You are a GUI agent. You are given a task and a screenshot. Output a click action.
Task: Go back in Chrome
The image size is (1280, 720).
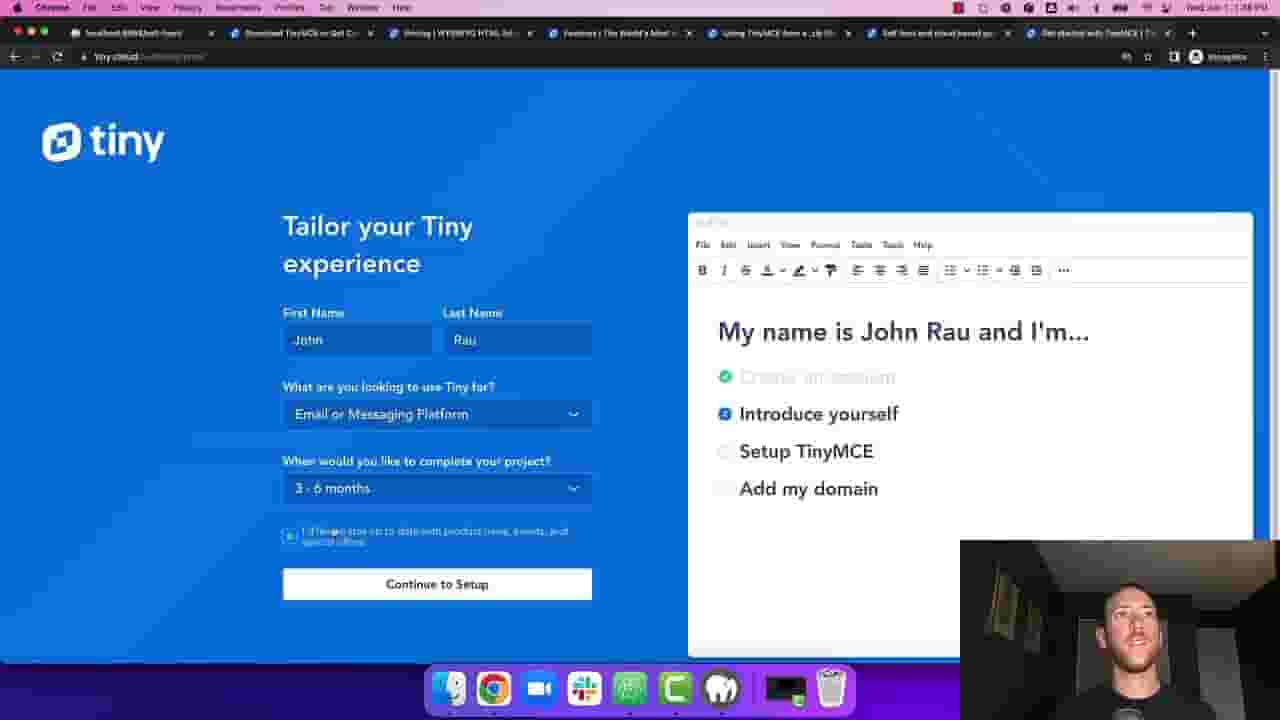[x=14, y=57]
